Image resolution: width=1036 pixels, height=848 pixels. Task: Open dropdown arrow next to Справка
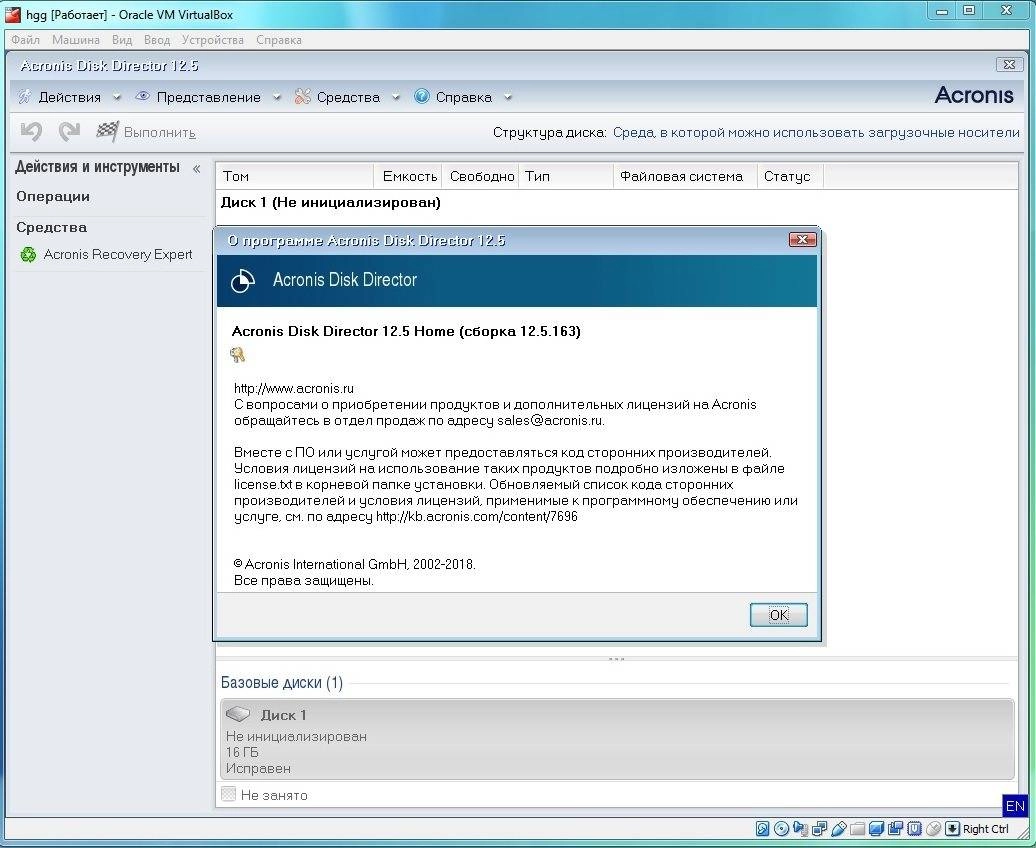[507, 98]
